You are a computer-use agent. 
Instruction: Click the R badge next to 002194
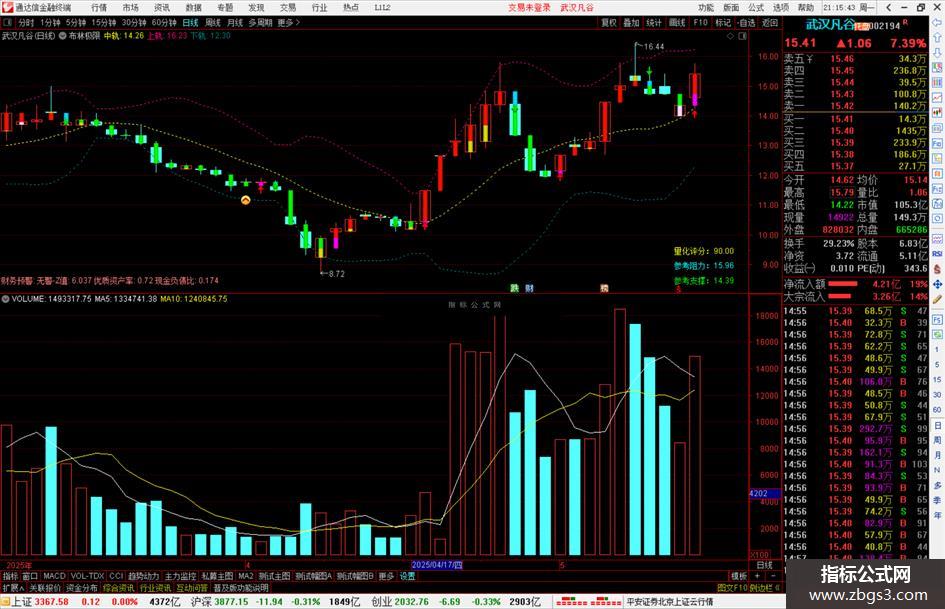coord(905,23)
